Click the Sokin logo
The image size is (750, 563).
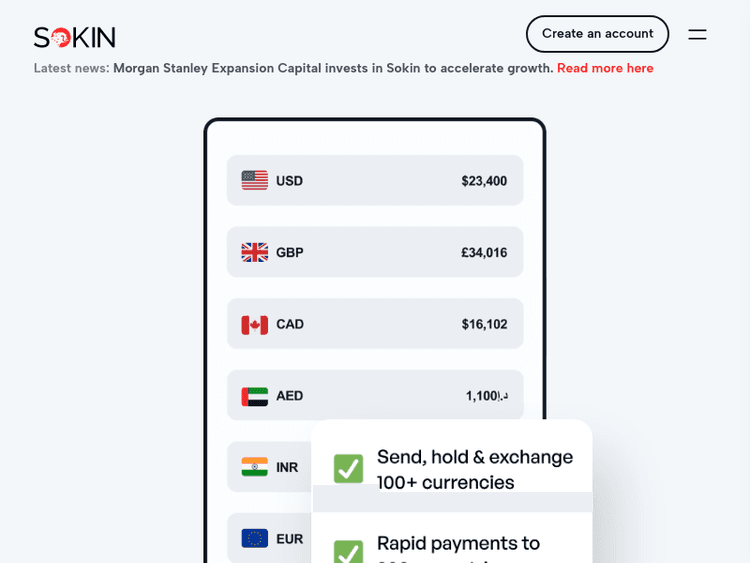[74, 37]
